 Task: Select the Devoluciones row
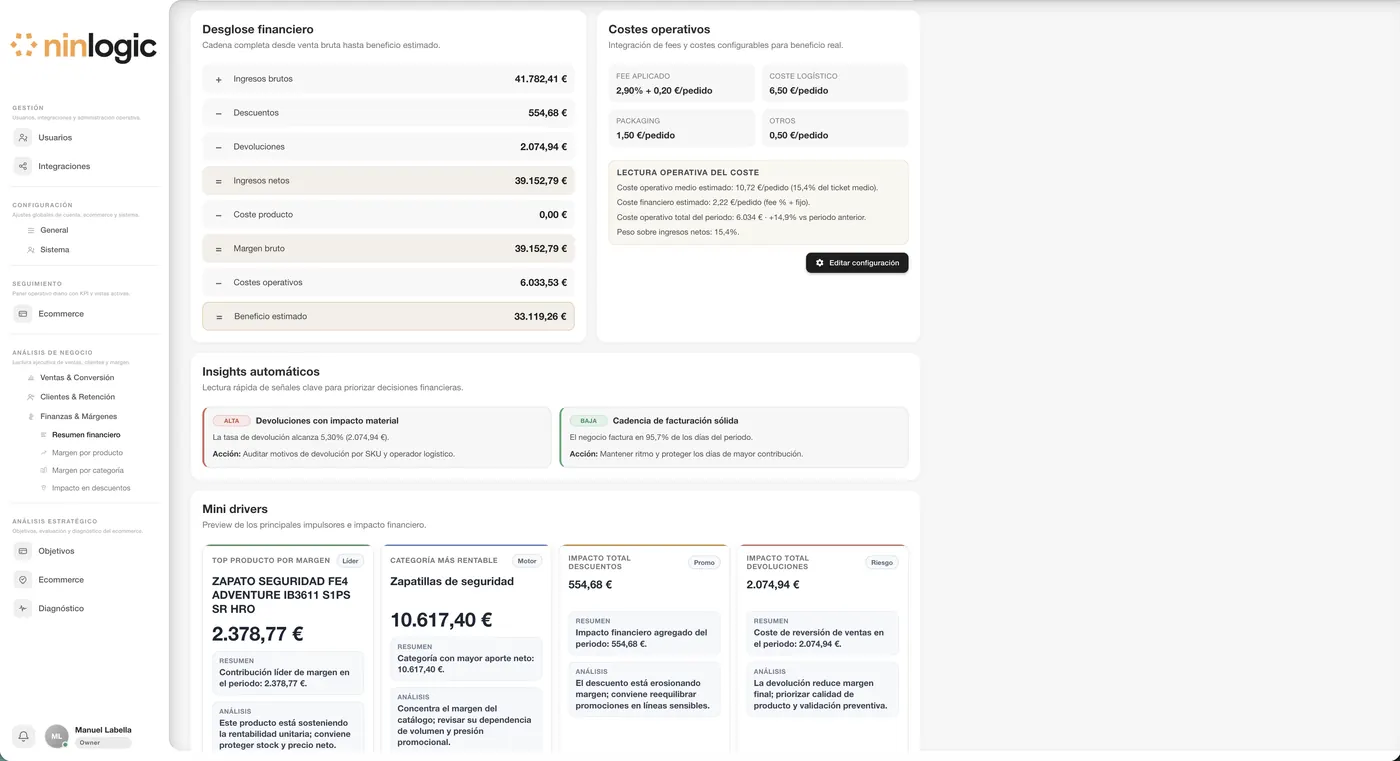point(388,147)
